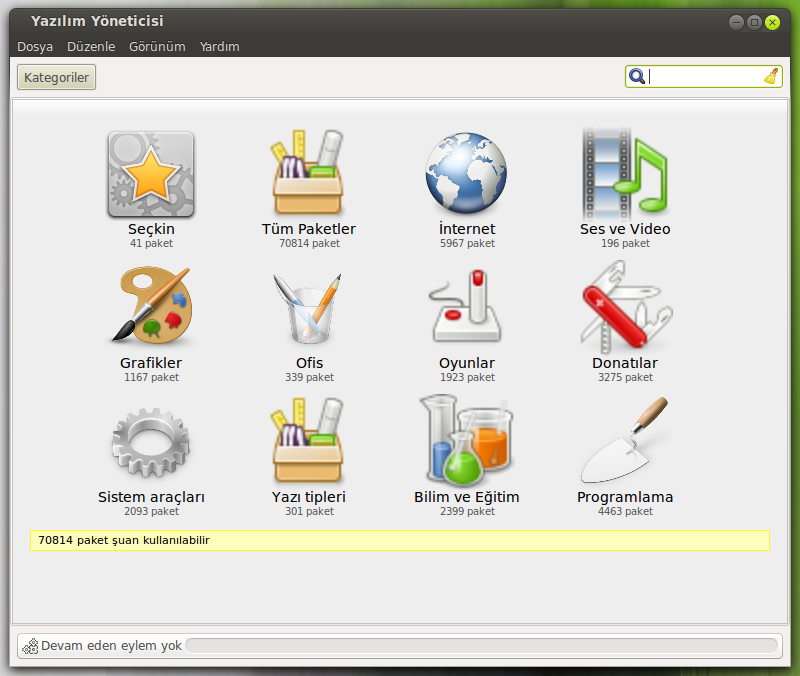
Task: Click the "41 paket" count
Action: [151, 243]
